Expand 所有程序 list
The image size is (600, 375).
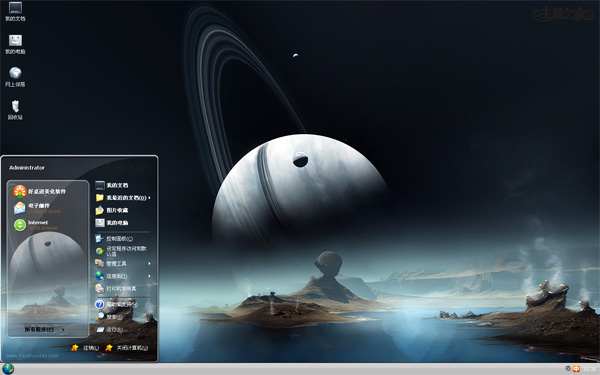(x=44, y=329)
